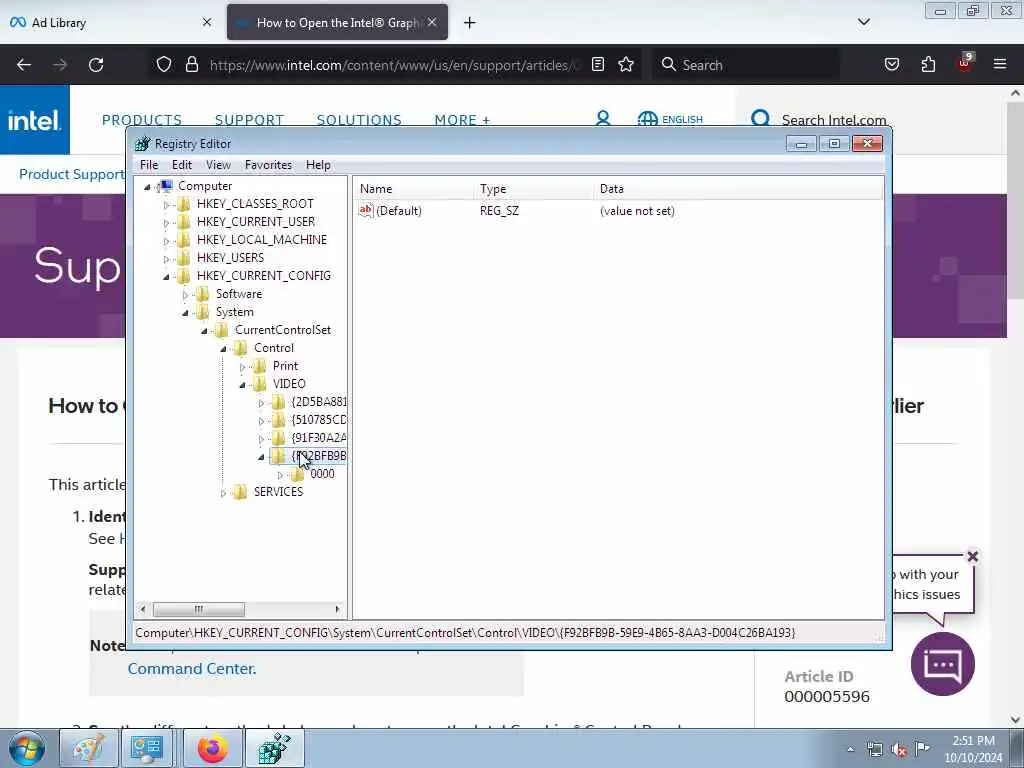Click the Firefox address bar URL

point(393,65)
